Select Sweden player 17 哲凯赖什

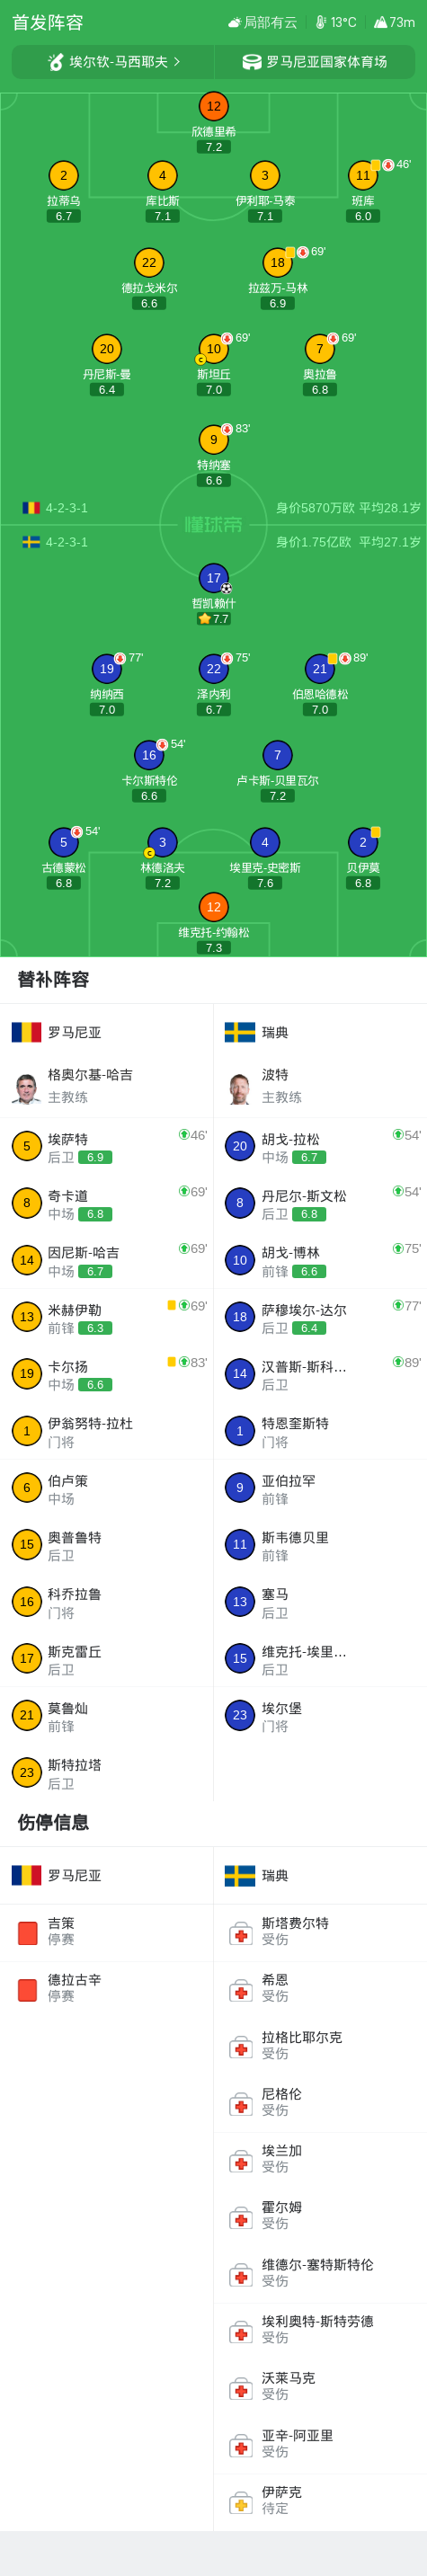[x=213, y=578]
